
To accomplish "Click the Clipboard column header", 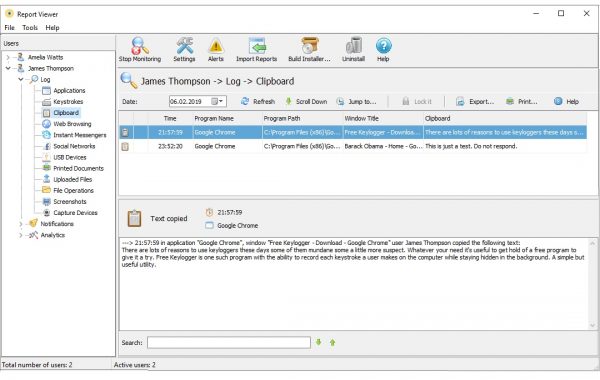I will pyautogui.click(x=505, y=119).
